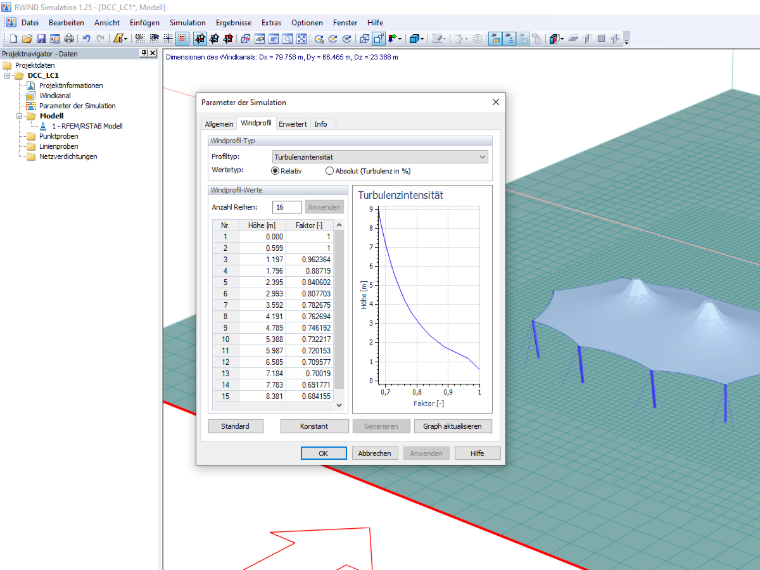Save the project with the floppy disk icon
Viewport: 760px width, 570px height.
pyautogui.click(x=41, y=39)
